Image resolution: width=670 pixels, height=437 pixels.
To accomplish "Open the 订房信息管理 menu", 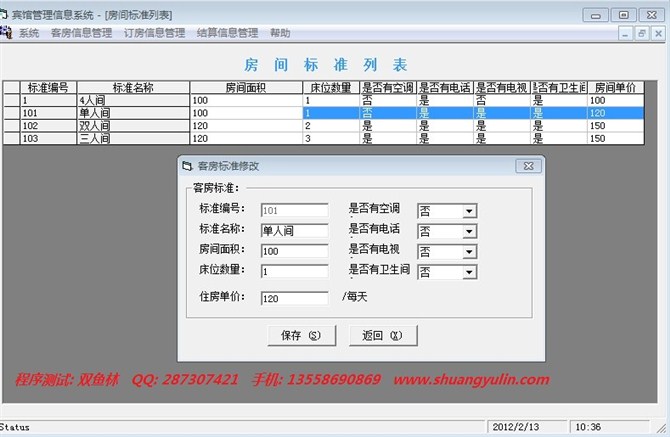I will [x=154, y=33].
